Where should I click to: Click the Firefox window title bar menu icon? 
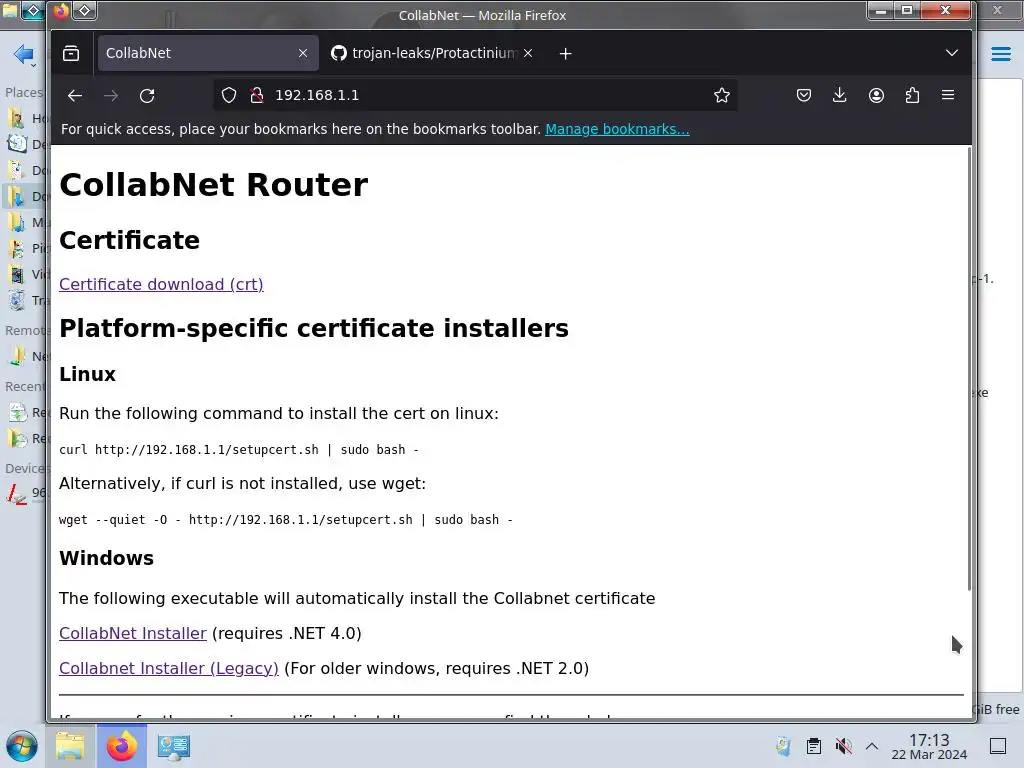click(61, 10)
